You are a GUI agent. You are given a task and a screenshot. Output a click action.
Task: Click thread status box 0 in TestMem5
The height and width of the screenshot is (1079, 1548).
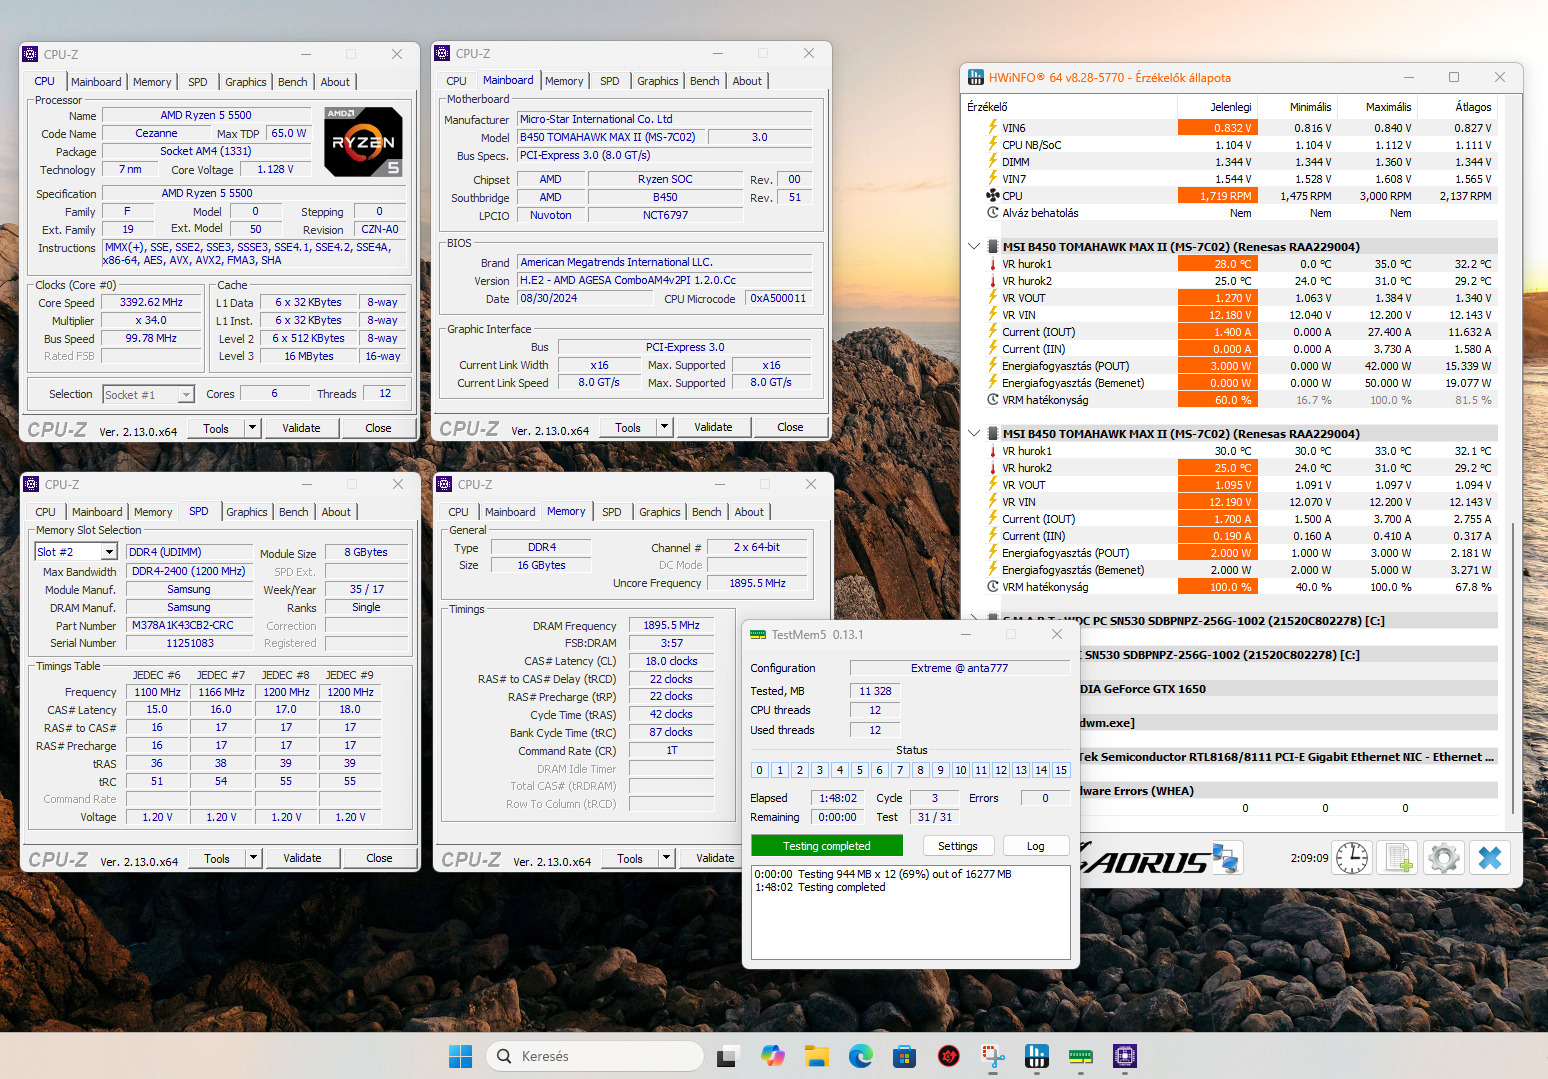tap(759, 770)
